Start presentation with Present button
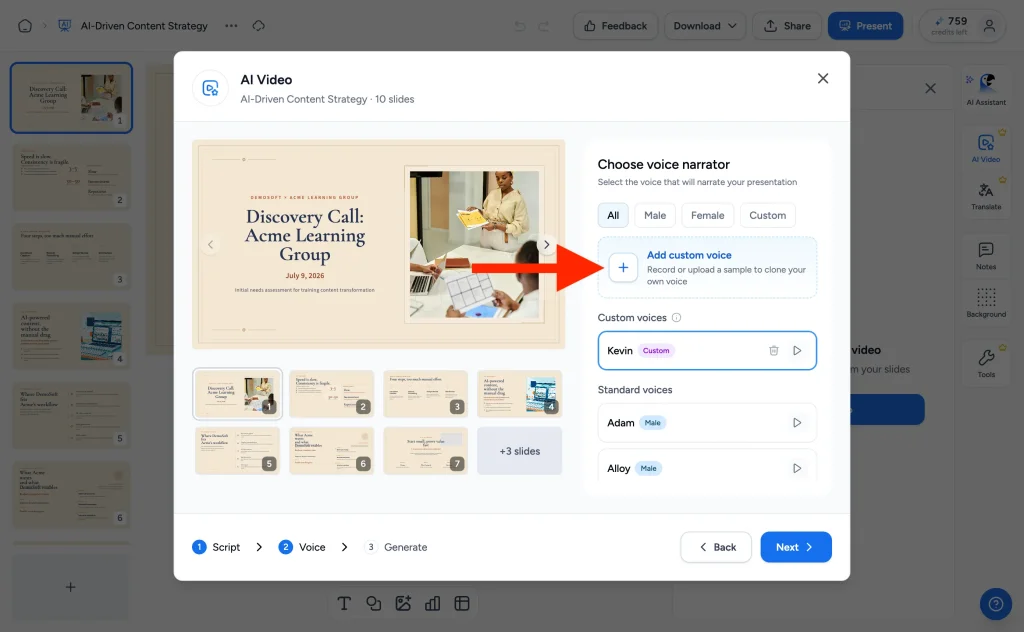This screenshot has height=632, width=1024. [x=865, y=26]
